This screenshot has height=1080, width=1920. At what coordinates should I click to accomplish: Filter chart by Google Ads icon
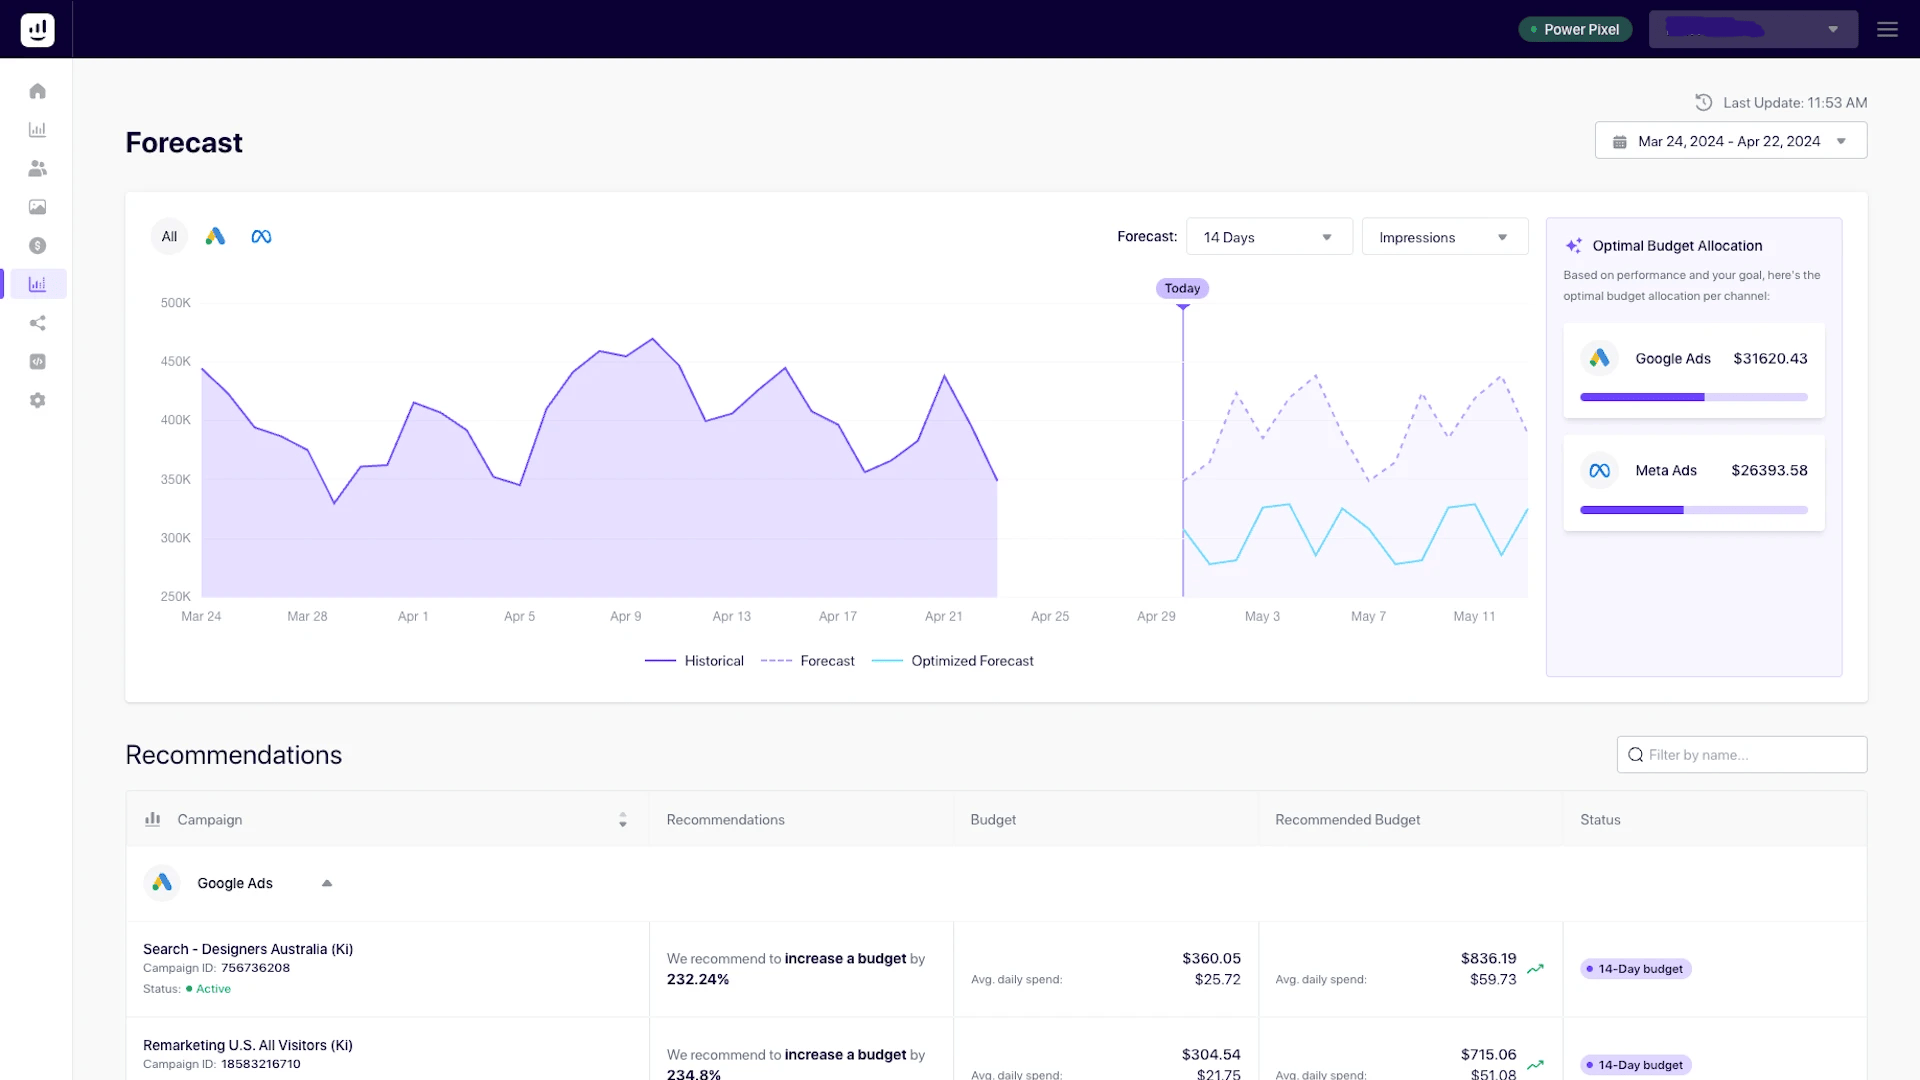(215, 237)
